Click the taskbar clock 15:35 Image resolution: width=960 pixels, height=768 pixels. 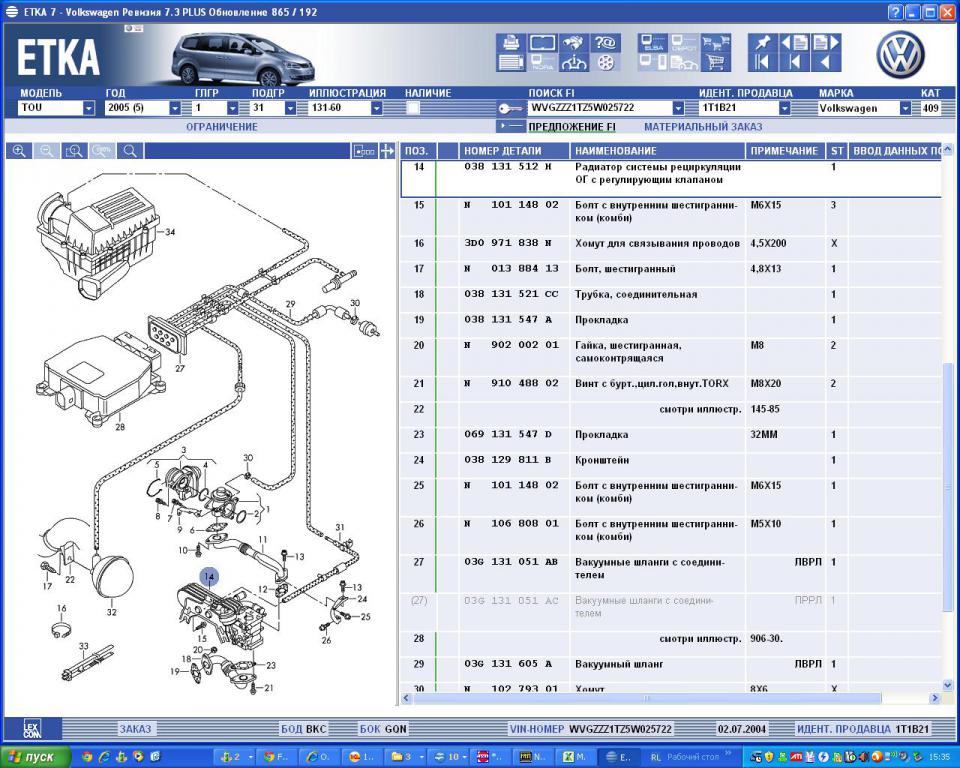[x=939, y=757]
